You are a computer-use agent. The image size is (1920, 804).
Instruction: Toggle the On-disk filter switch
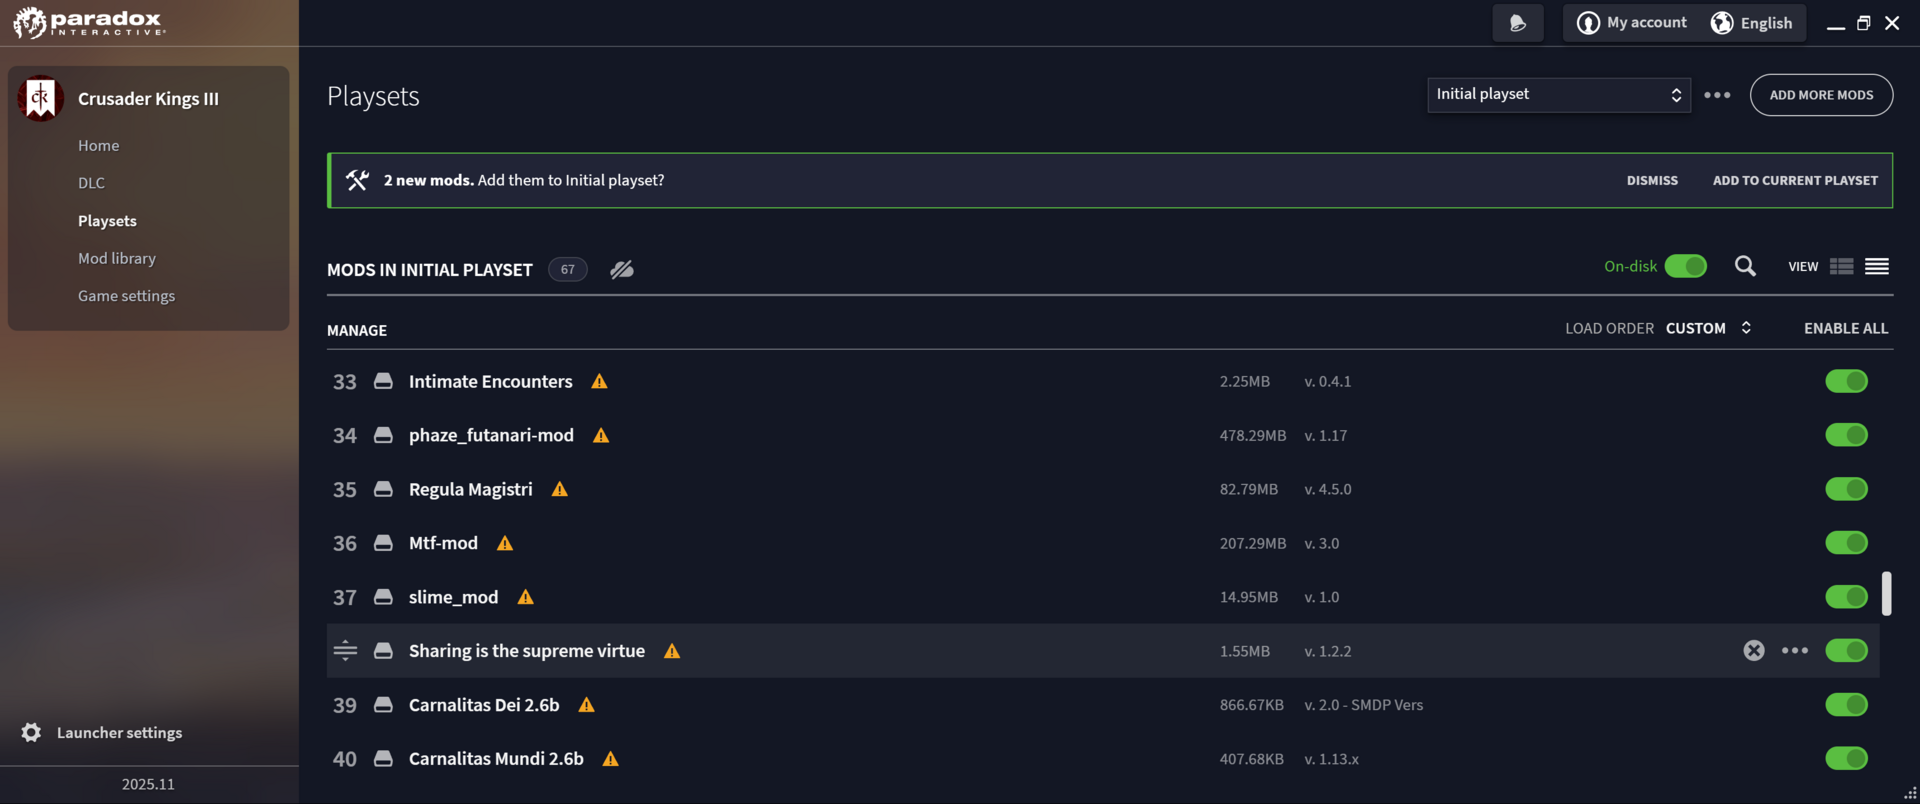tap(1686, 266)
